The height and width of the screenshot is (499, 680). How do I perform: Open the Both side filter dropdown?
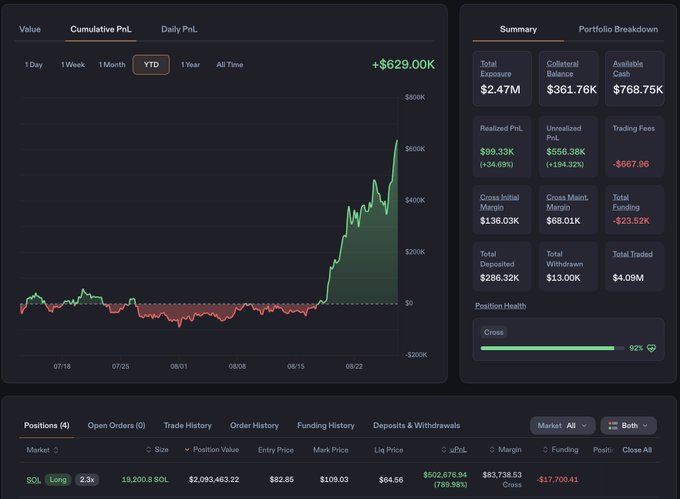[628, 426]
